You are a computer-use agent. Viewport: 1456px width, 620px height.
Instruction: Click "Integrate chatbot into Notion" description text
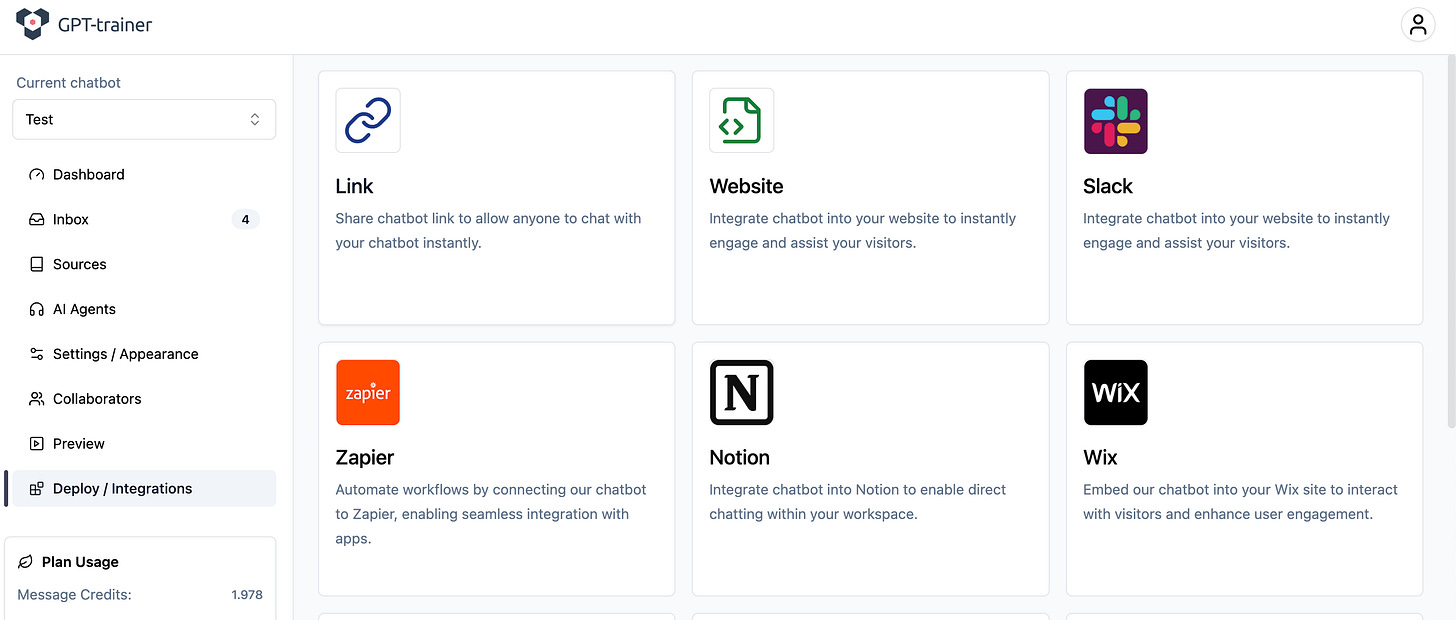click(x=857, y=502)
